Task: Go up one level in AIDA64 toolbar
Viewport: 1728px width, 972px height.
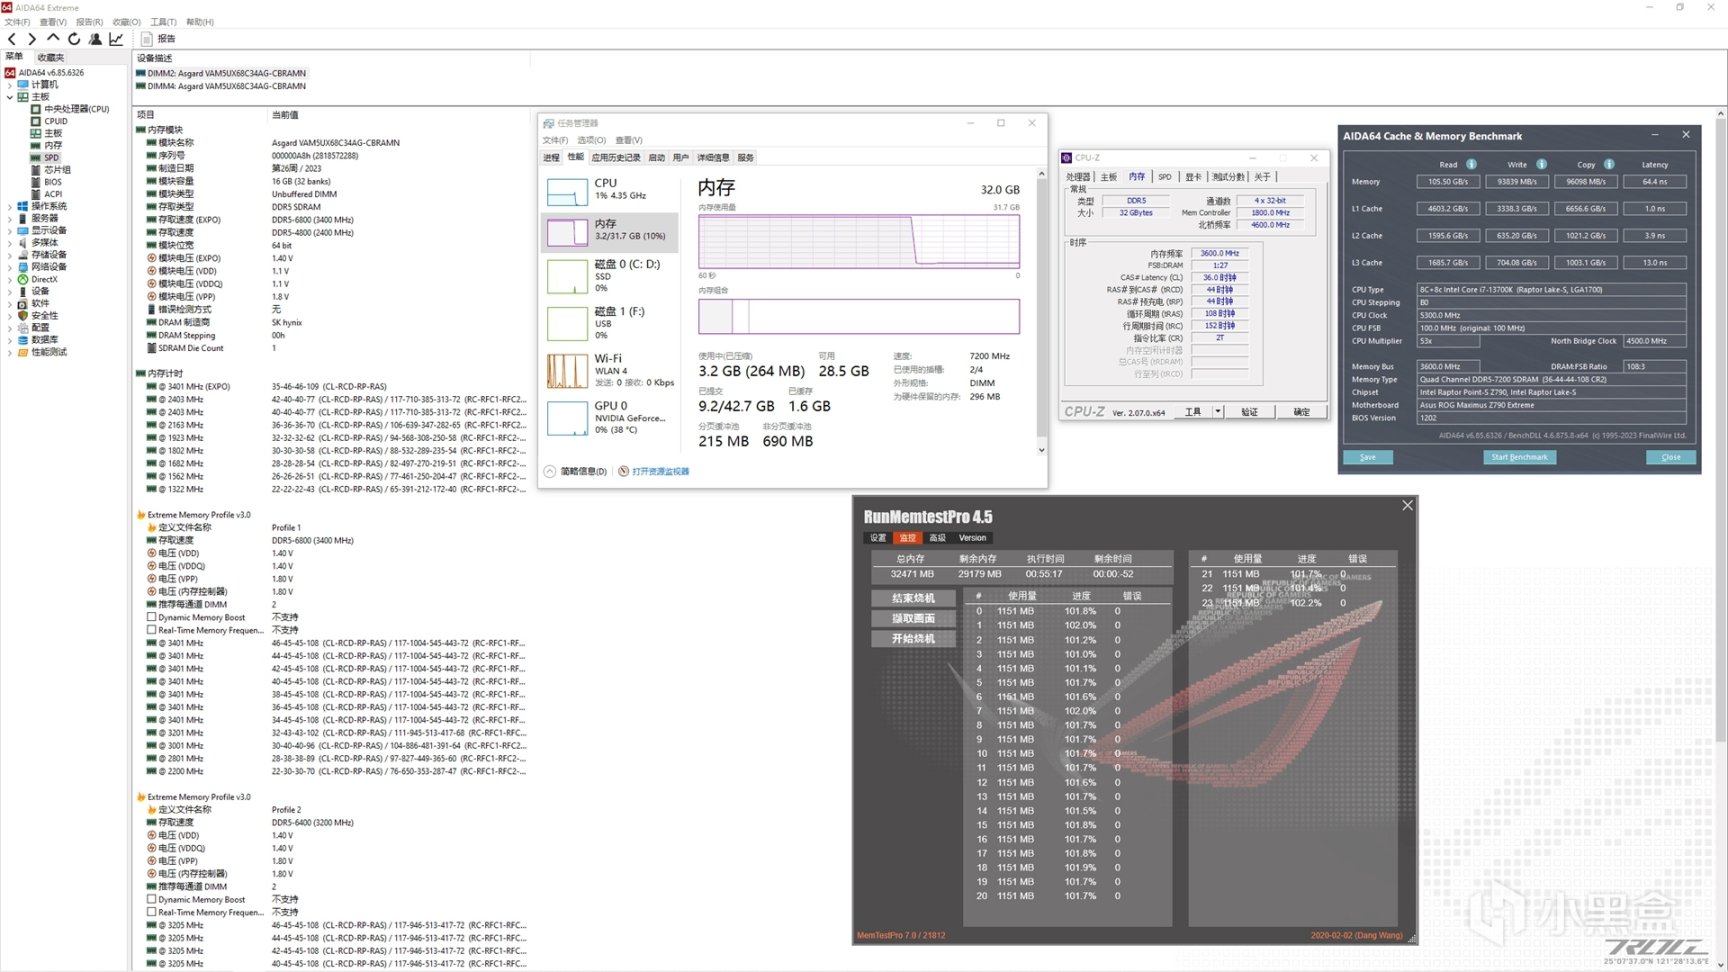Action: (53, 39)
